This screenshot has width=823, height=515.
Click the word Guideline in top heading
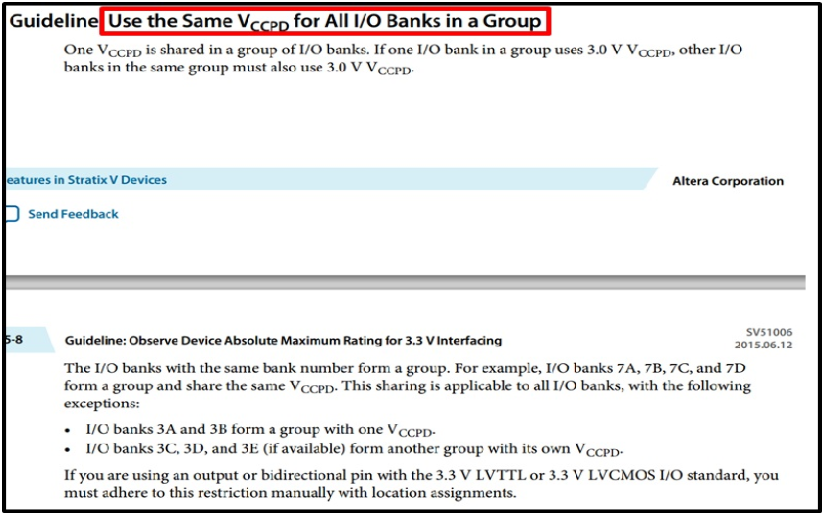click(x=53, y=21)
